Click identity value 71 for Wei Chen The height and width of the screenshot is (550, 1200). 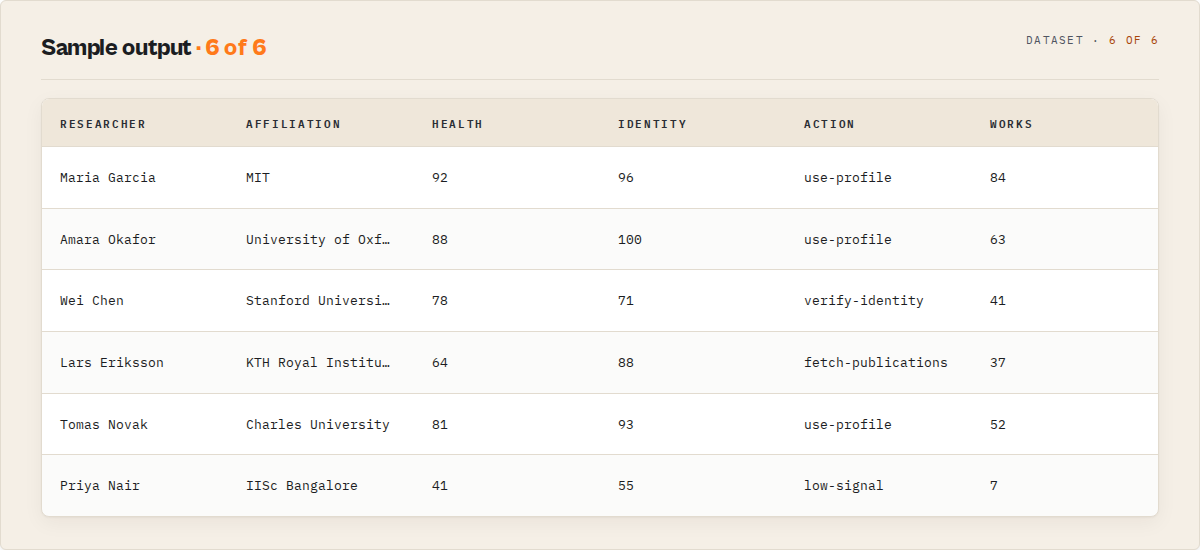pos(626,301)
